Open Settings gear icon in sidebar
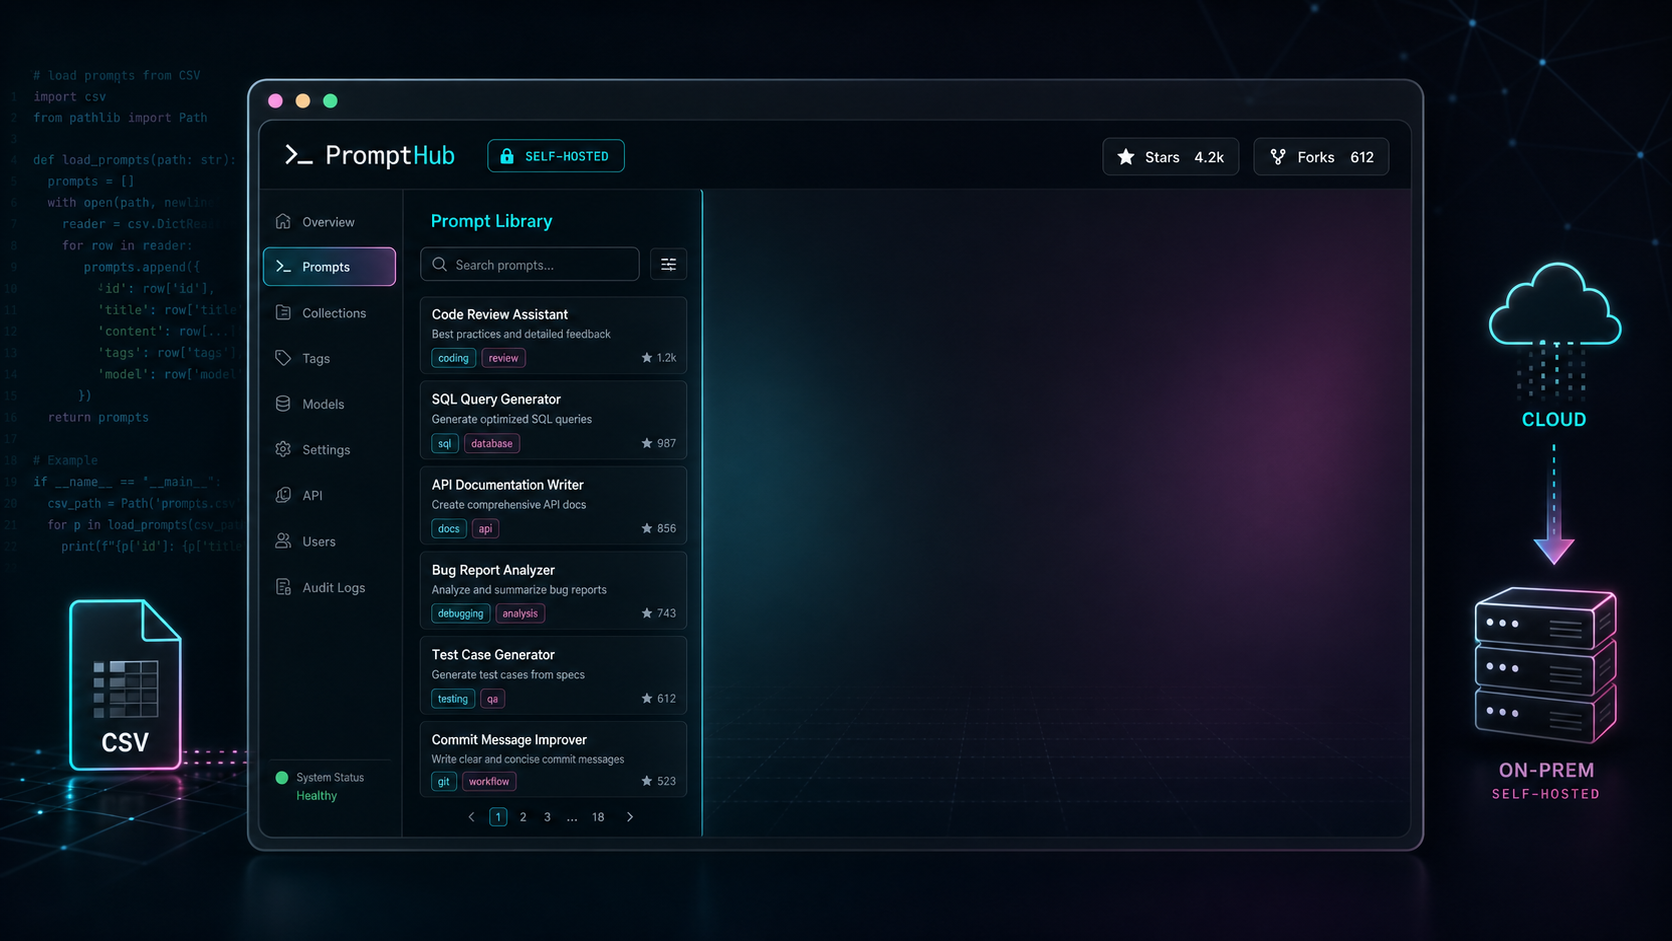The height and width of the screenshot is (941, 1672). (283, 449)
